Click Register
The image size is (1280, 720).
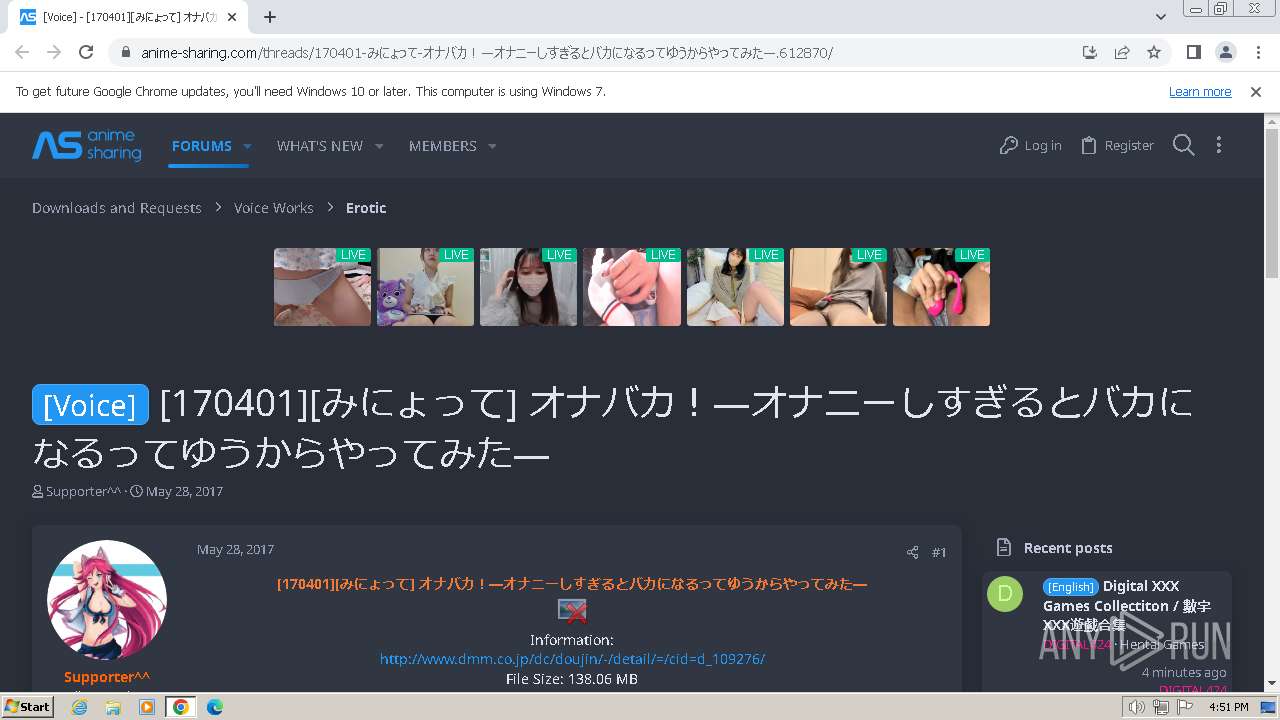tap(1117, 146)
